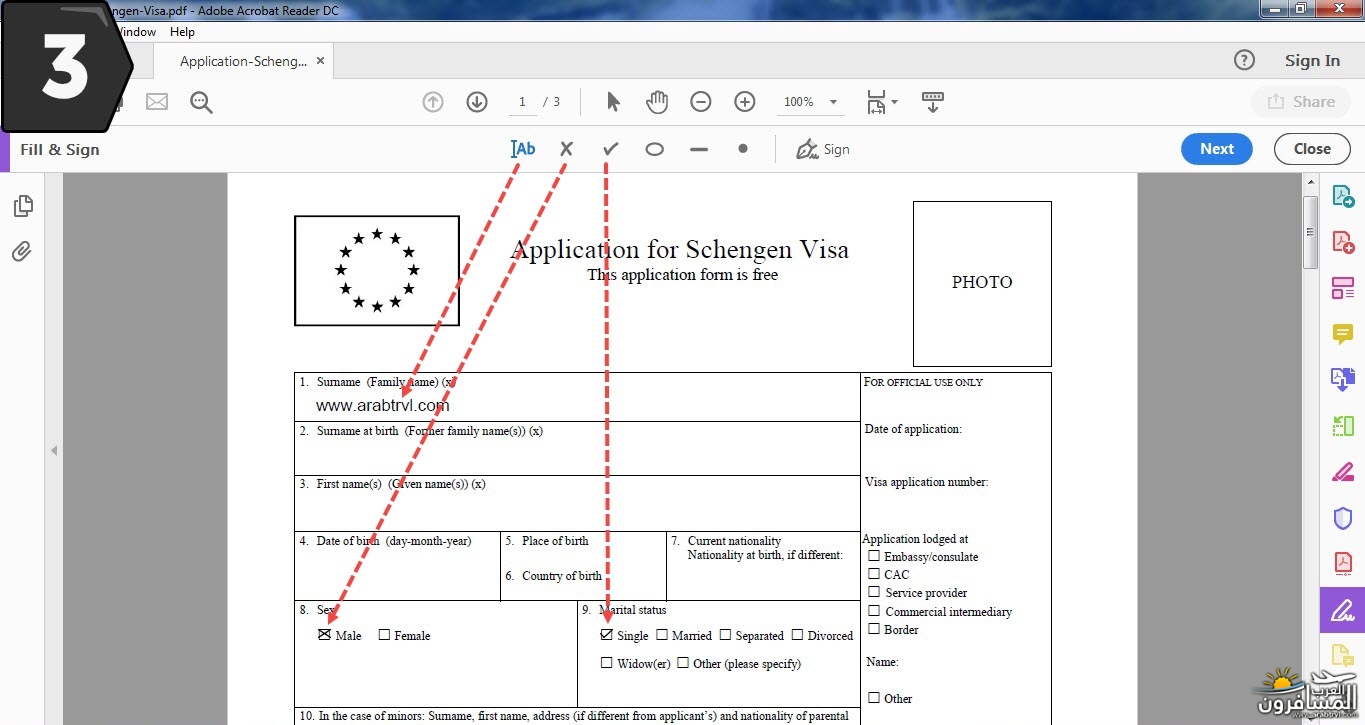Open the yellow Comment tool
This screenshot has height=725, width=1365.
[1342, 334]
